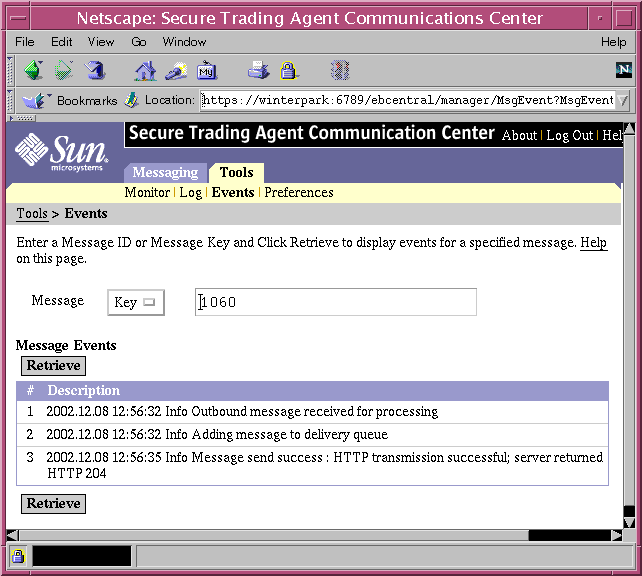Click the vertical scrollbar down arrow
642x576 pixels.
[629, 523]
